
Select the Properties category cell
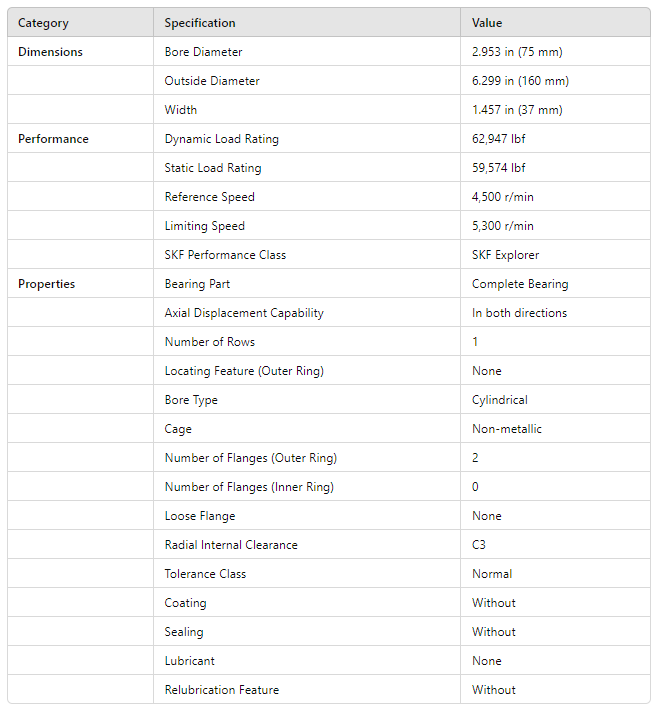click(47, 284)
